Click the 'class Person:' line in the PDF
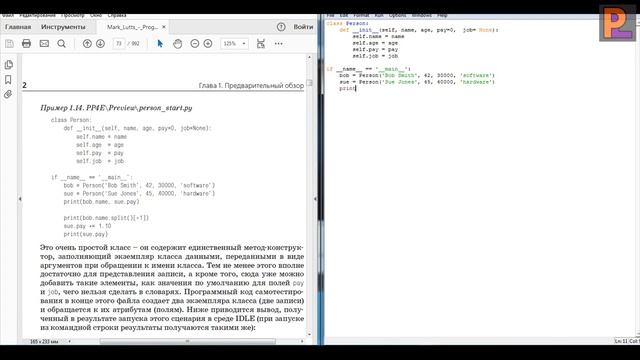Image resolution: width=640 pixels, height=360 pixels. [71, 120]
